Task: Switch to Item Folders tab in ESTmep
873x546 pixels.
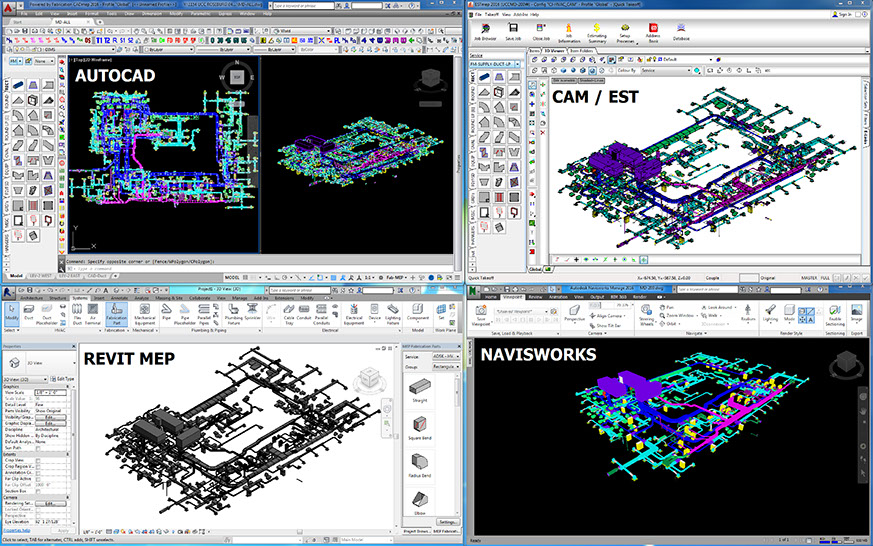Action: (581, 51)
